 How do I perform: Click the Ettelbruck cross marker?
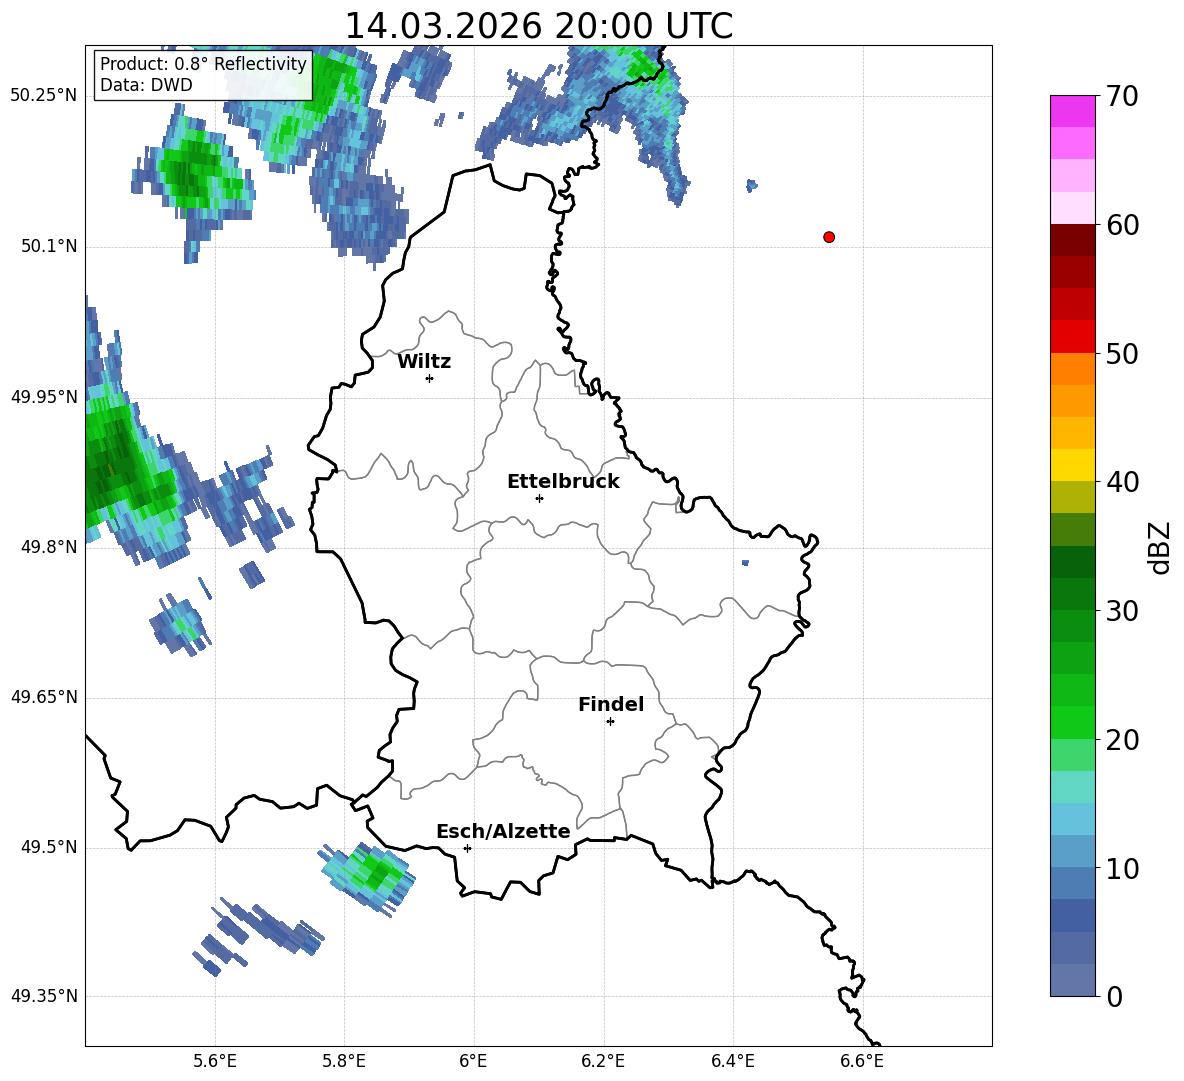pos(539,498)
